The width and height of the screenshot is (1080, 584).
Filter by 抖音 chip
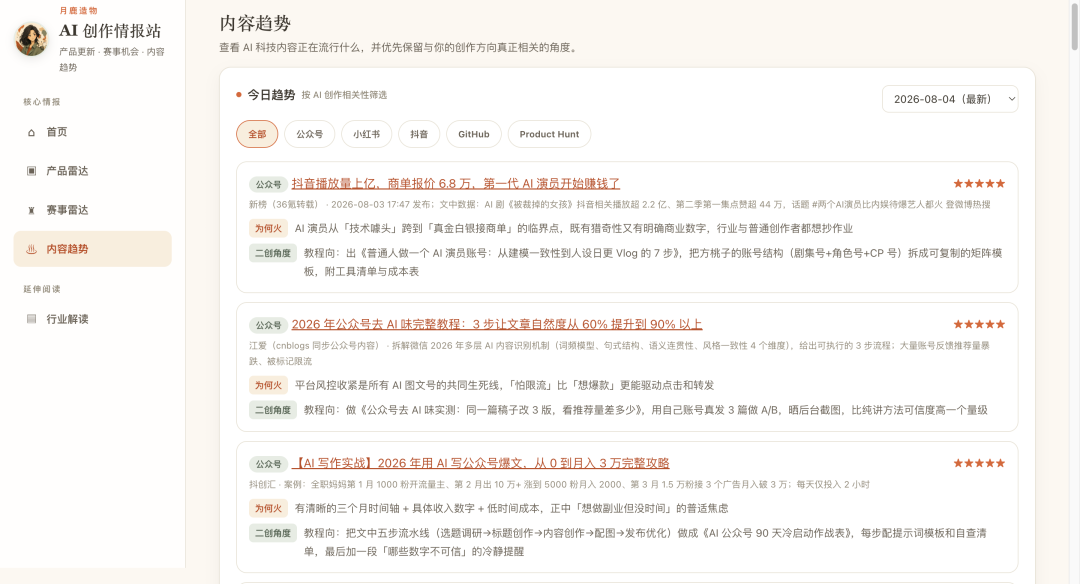(419, 134)
